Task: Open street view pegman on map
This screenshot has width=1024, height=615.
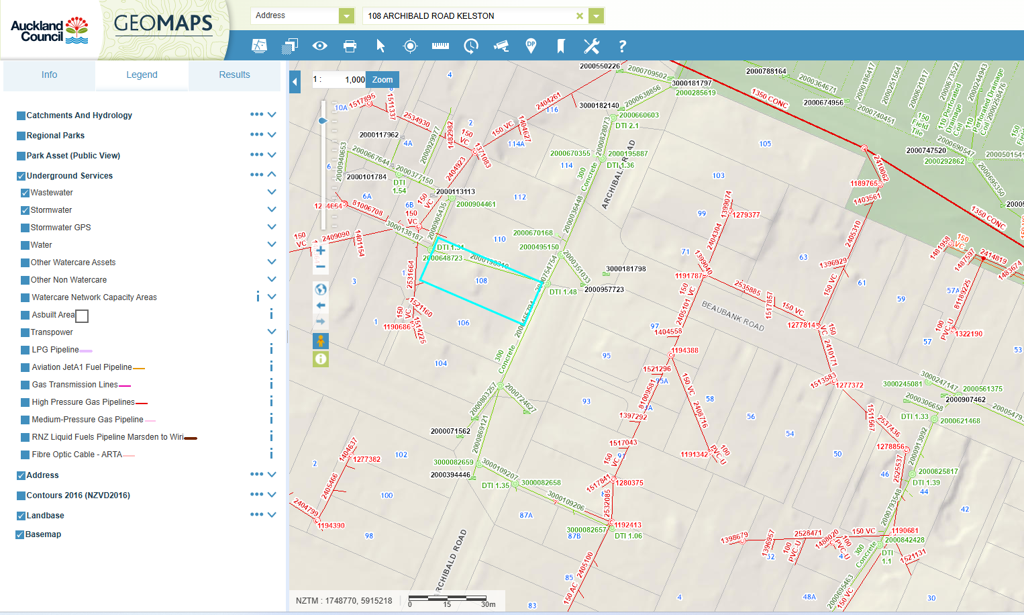Action: pos(320,341)
